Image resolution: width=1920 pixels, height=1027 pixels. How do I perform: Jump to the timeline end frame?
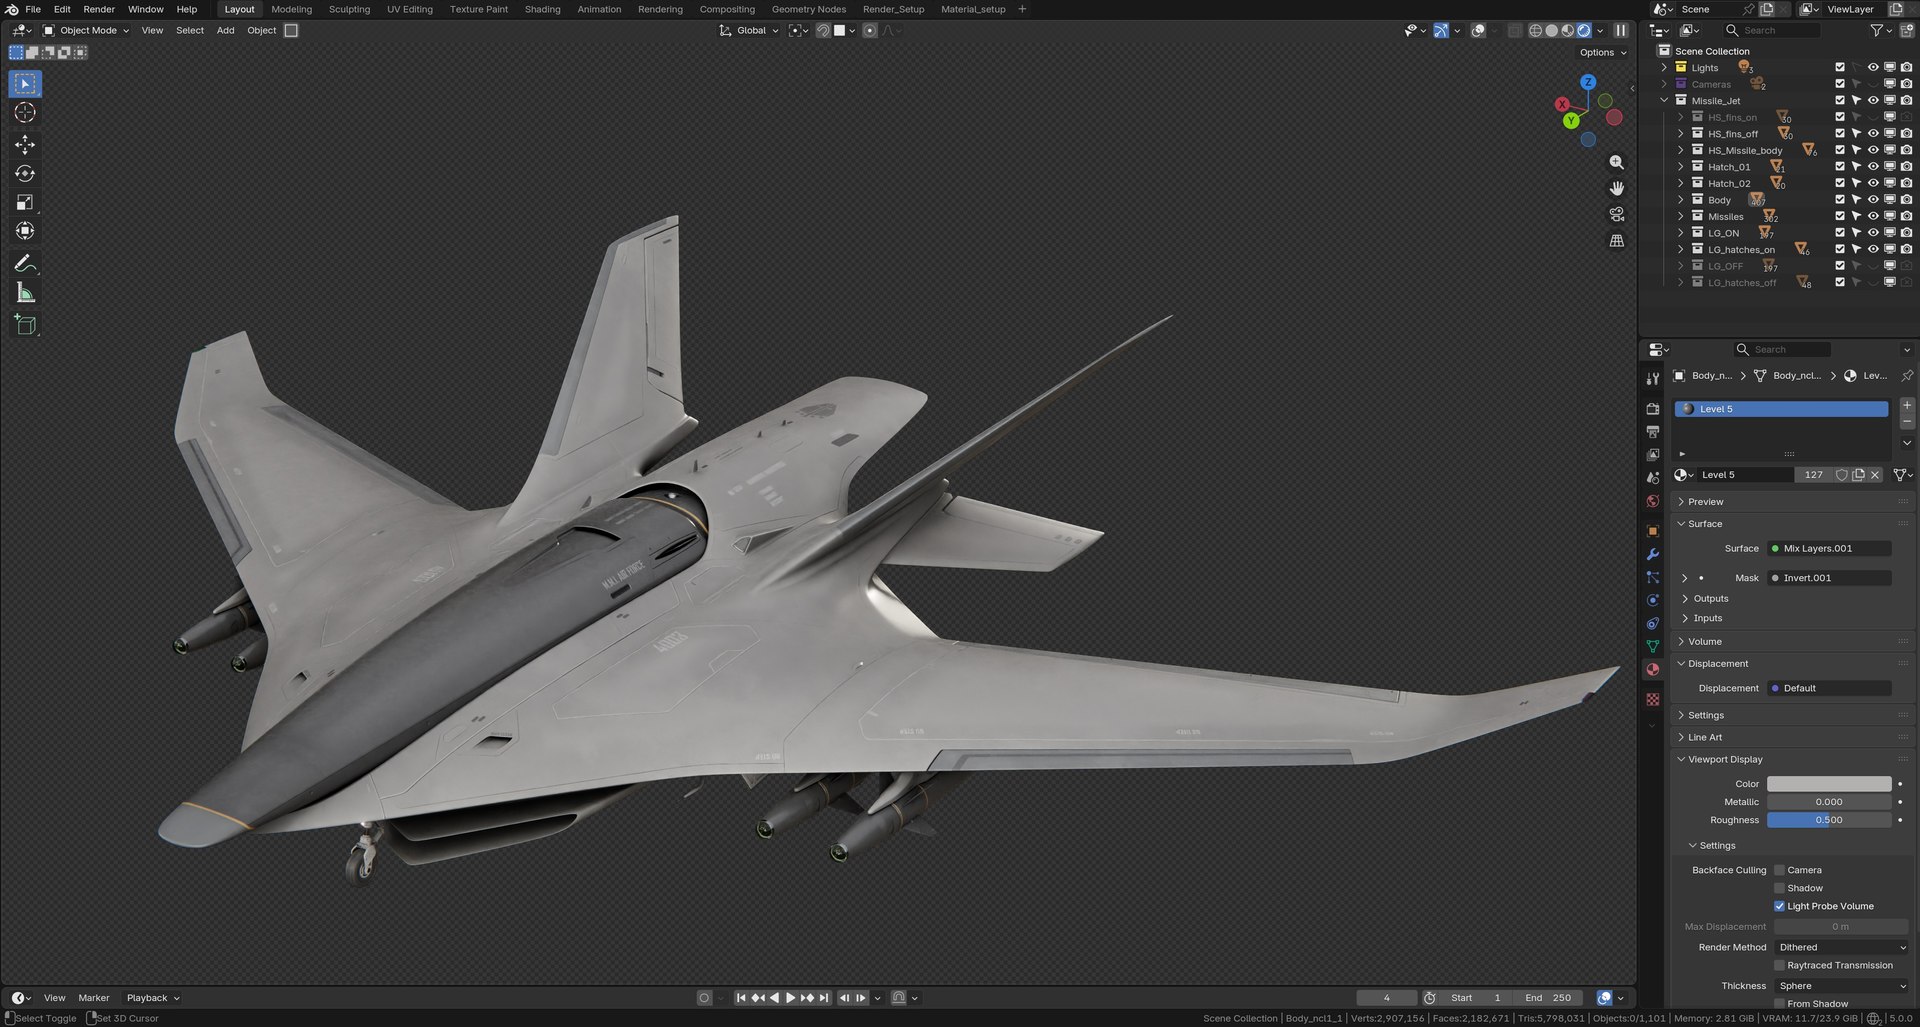824,998
